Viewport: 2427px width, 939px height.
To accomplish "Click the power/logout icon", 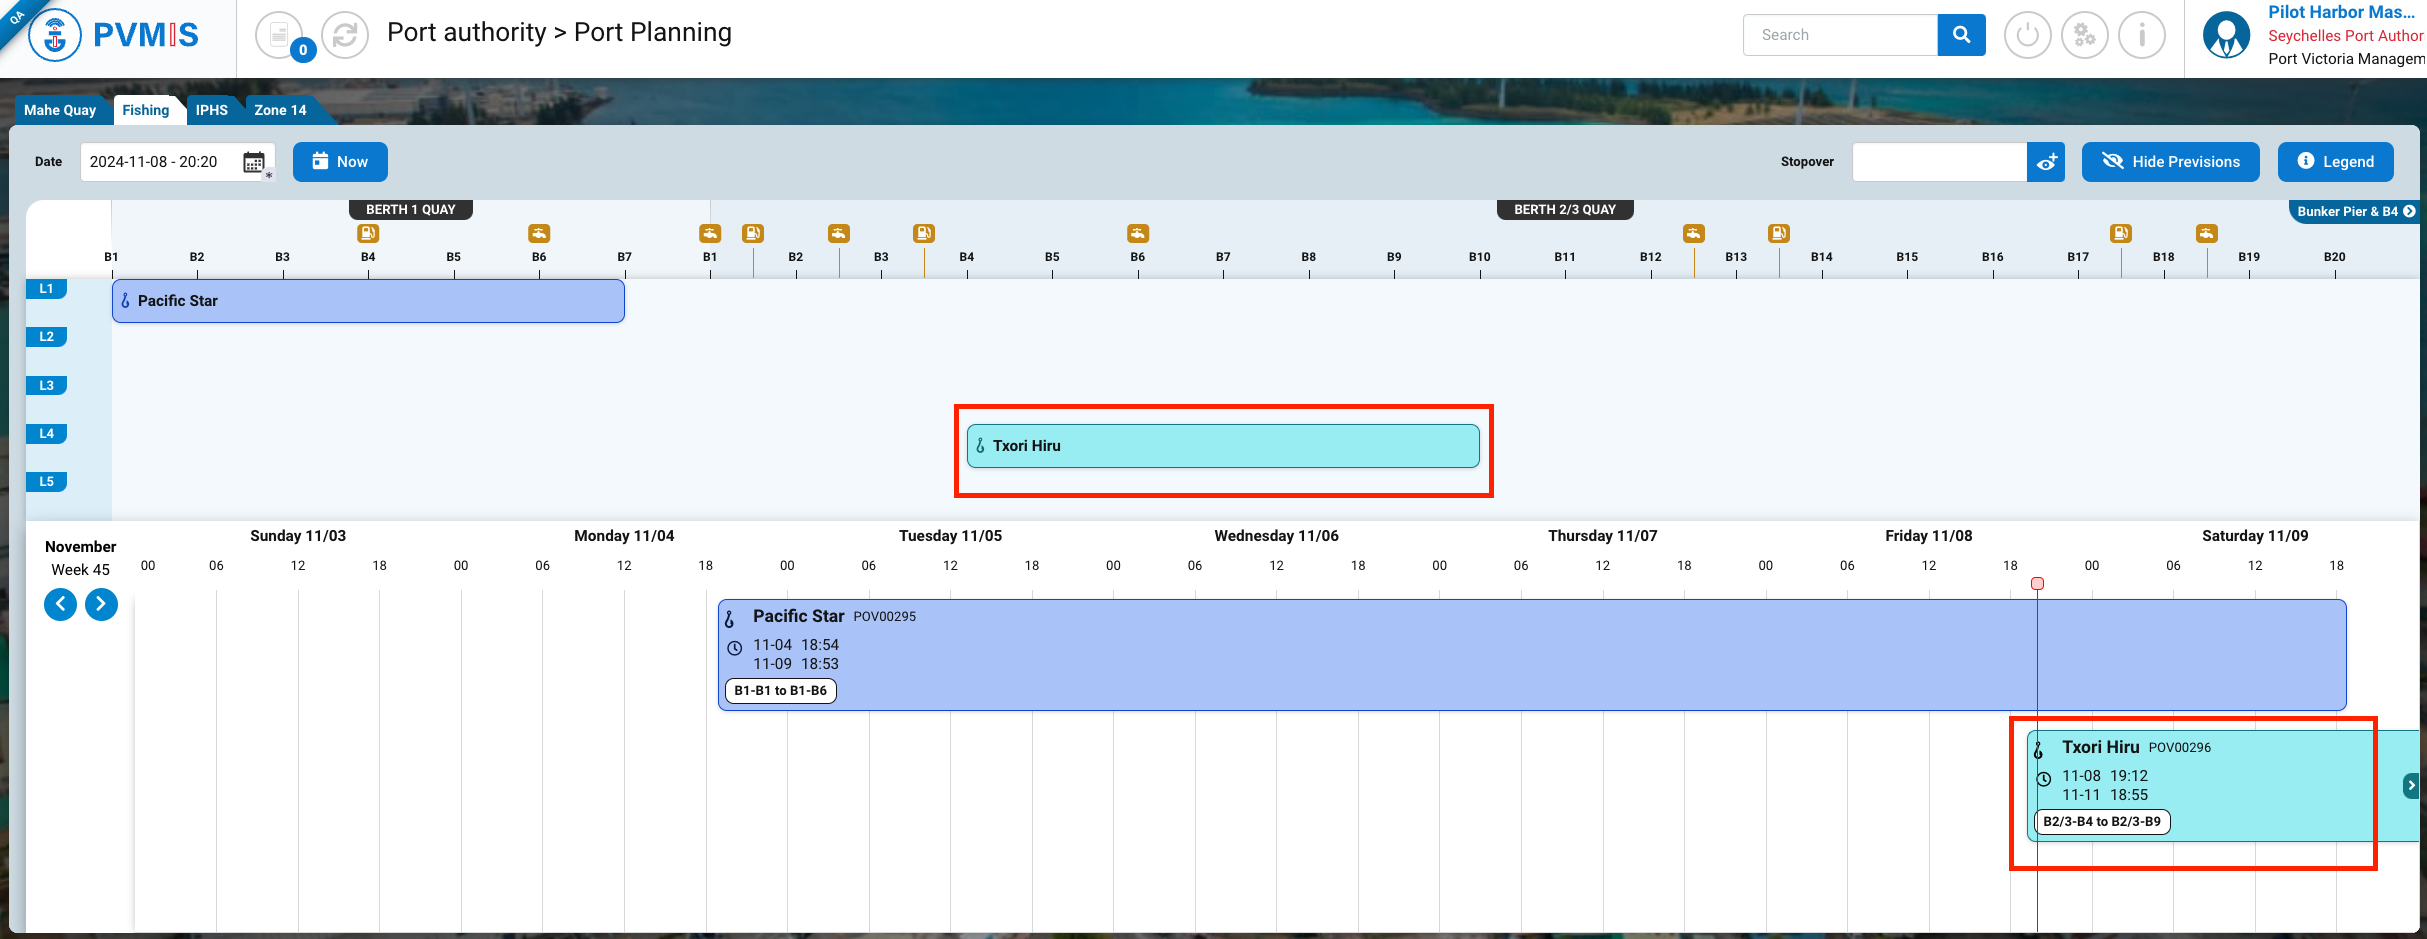I will click(2027, 35).
